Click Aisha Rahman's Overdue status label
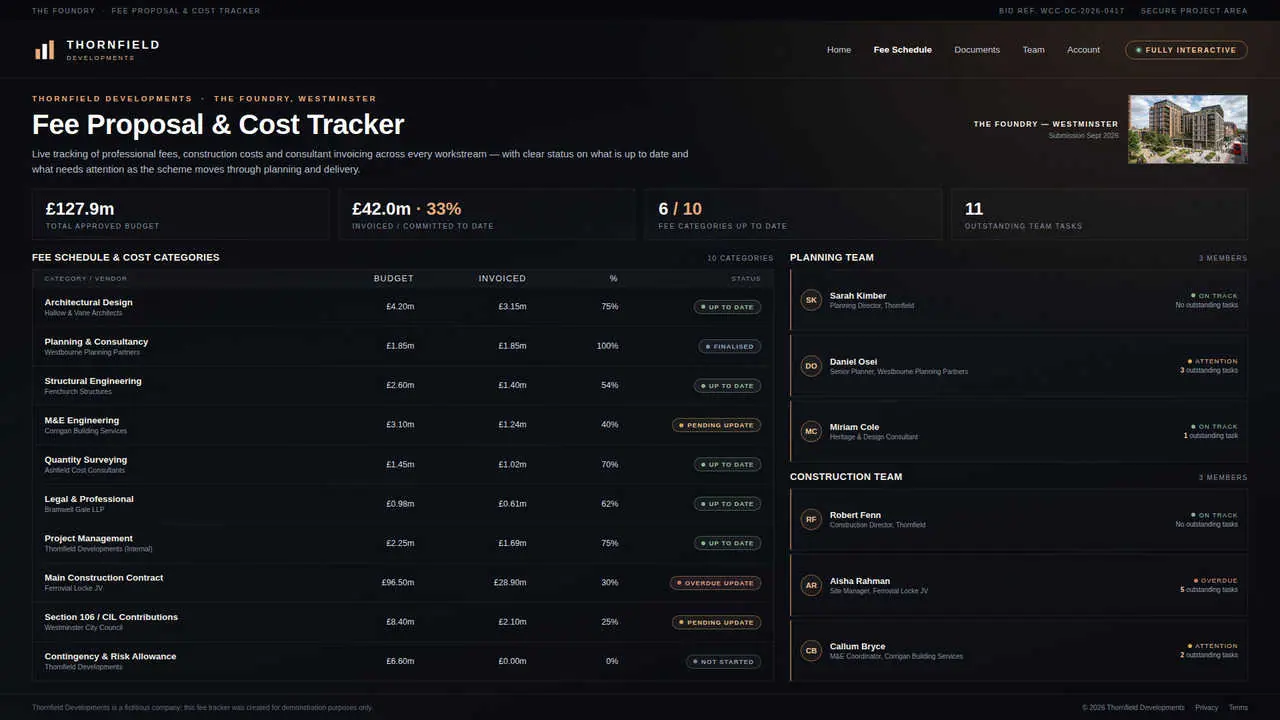1280x720 pixels. (x=1215, y=581)
